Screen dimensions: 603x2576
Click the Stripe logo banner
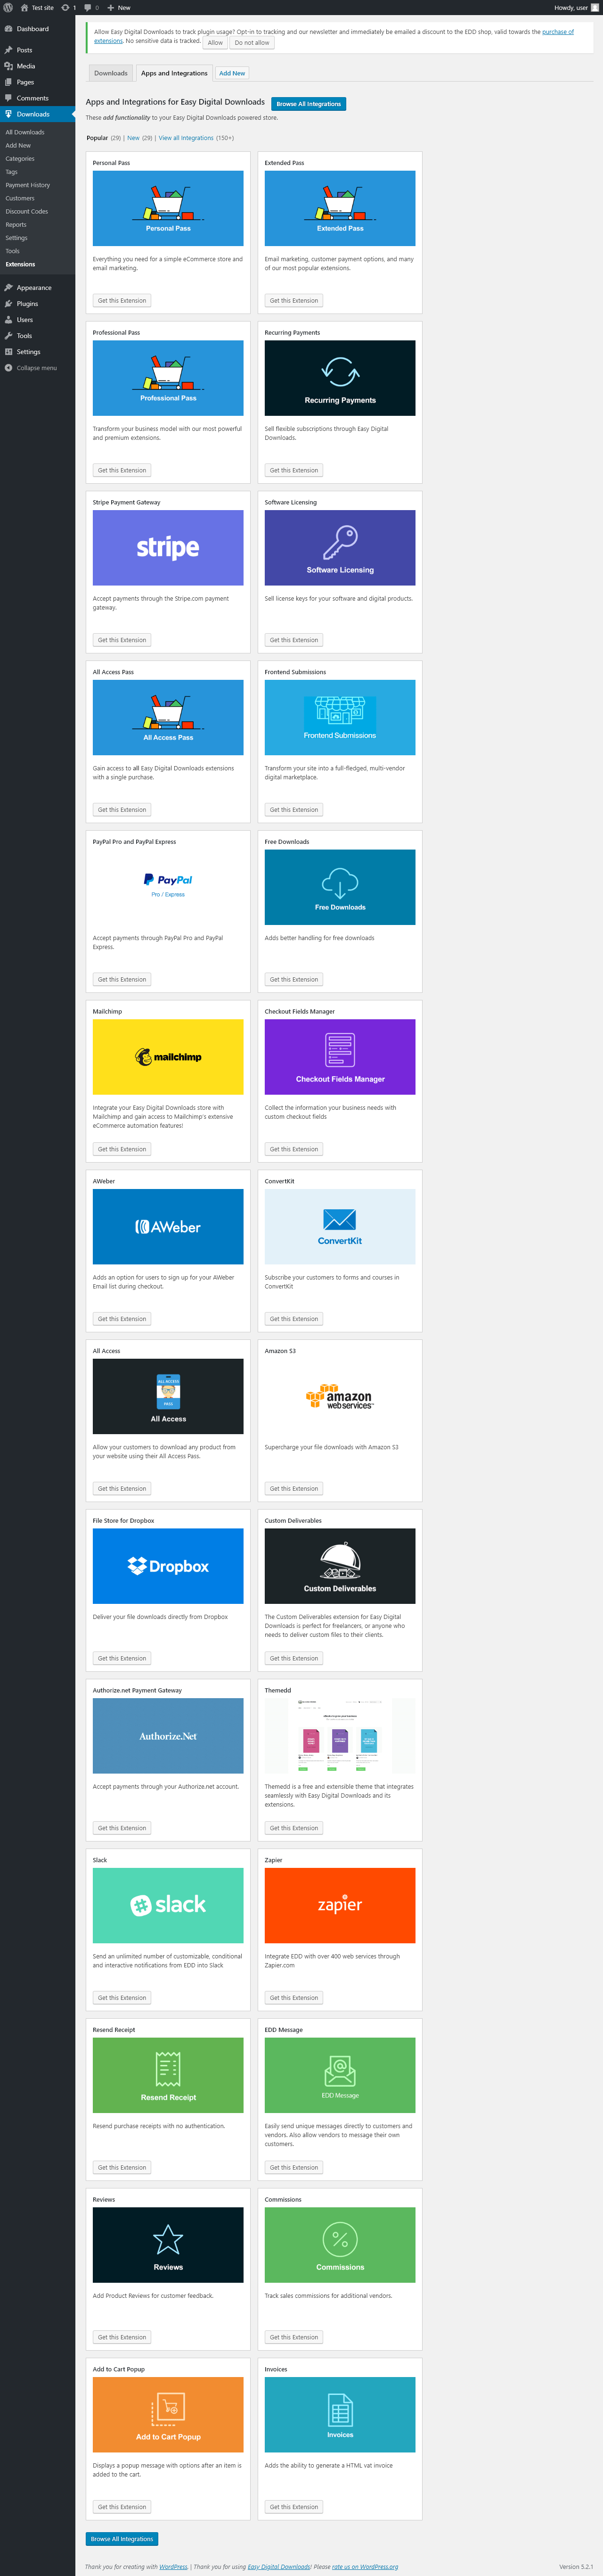click(168, 548)
